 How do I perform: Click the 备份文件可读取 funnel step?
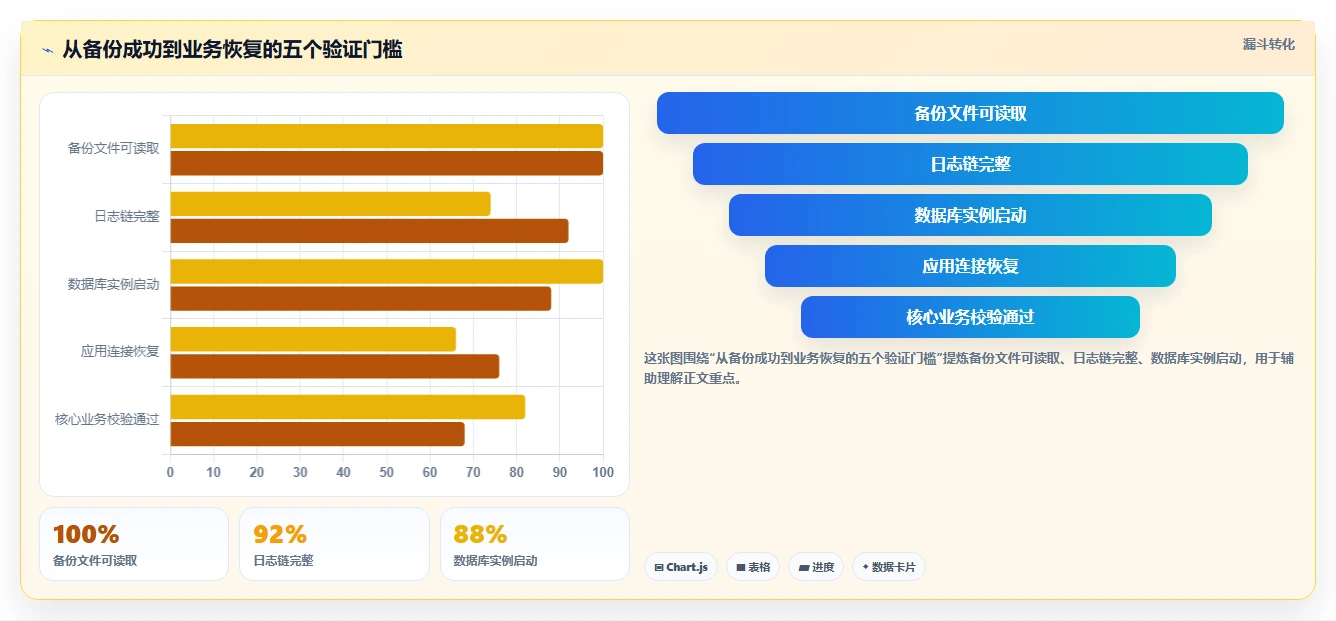(970, 113)
